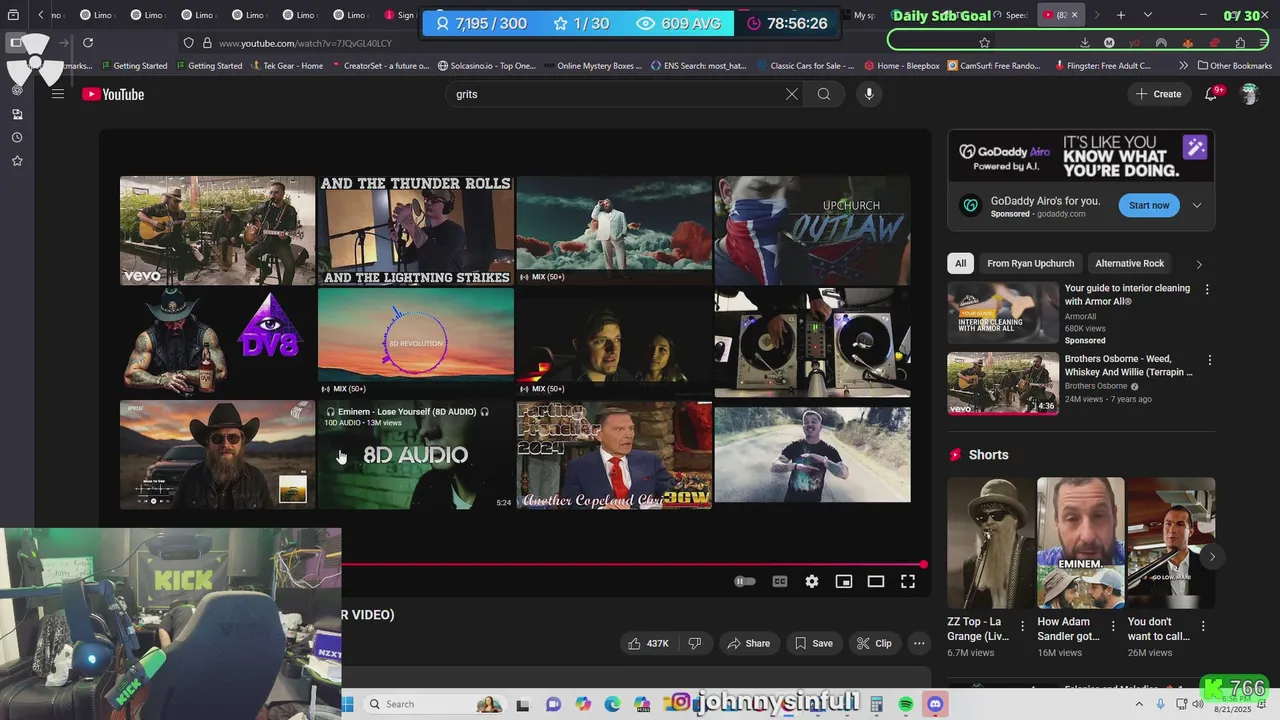This screenshot has height=720, width=1280.
Task: Open the account avatar menu
Action: point(1250,94)
